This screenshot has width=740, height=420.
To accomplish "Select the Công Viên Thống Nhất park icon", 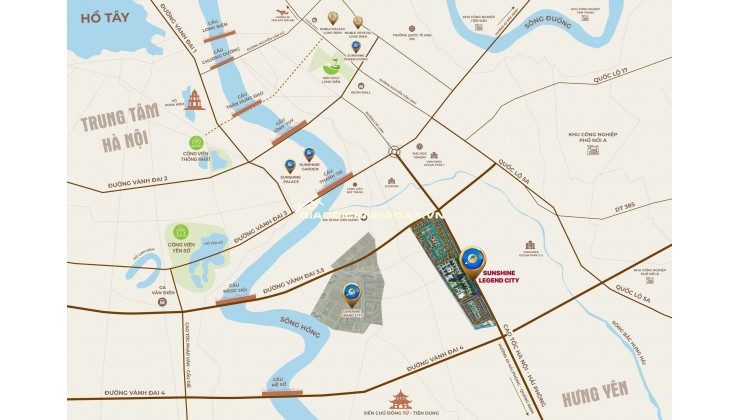I will point(195,142).
